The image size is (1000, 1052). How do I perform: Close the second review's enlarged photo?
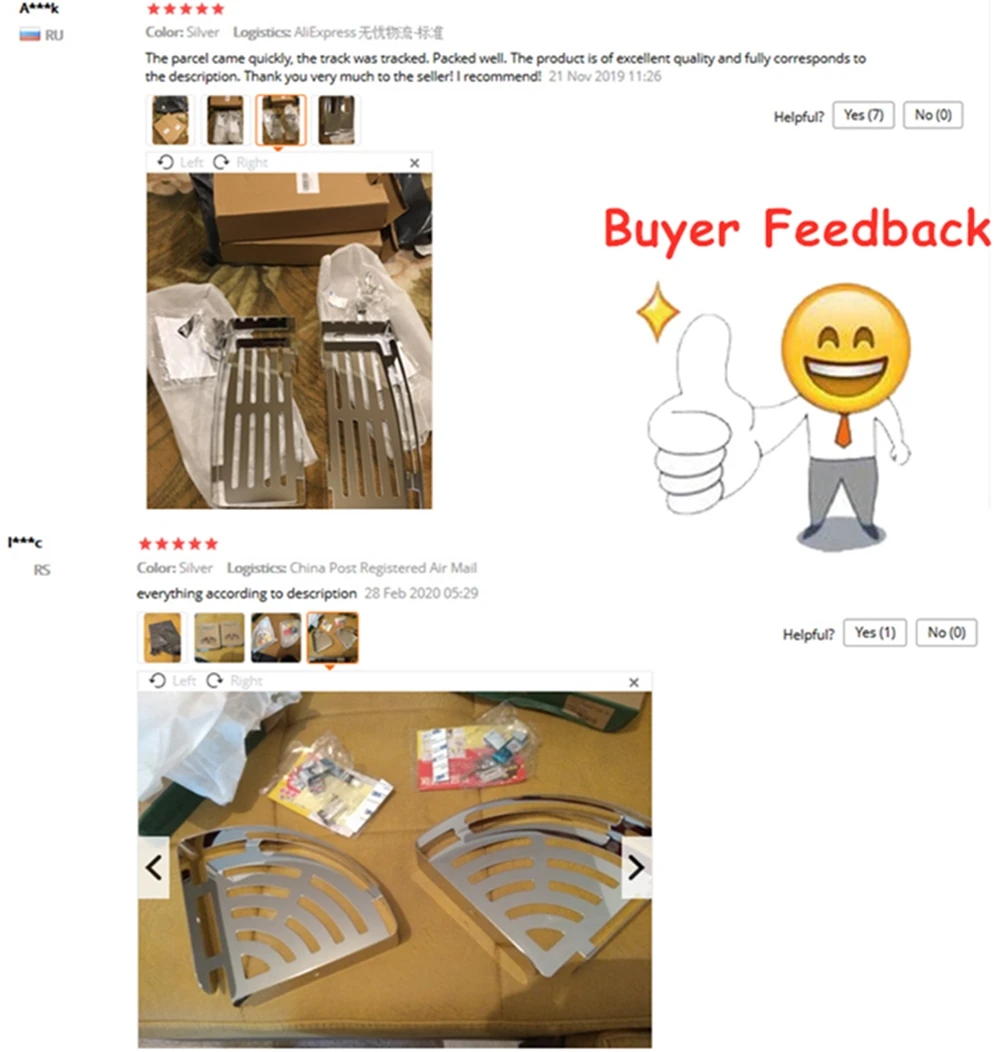[x=634, y=682]
